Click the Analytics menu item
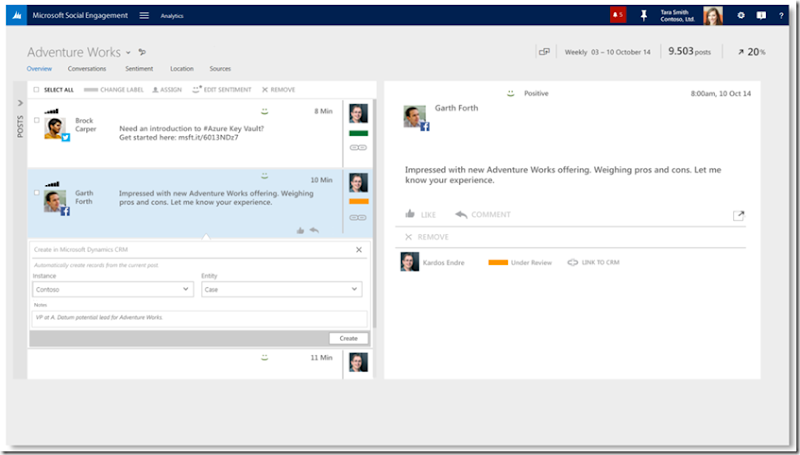Screen dimensions: 800x455 pyautogui.click(x=172, y=16)
